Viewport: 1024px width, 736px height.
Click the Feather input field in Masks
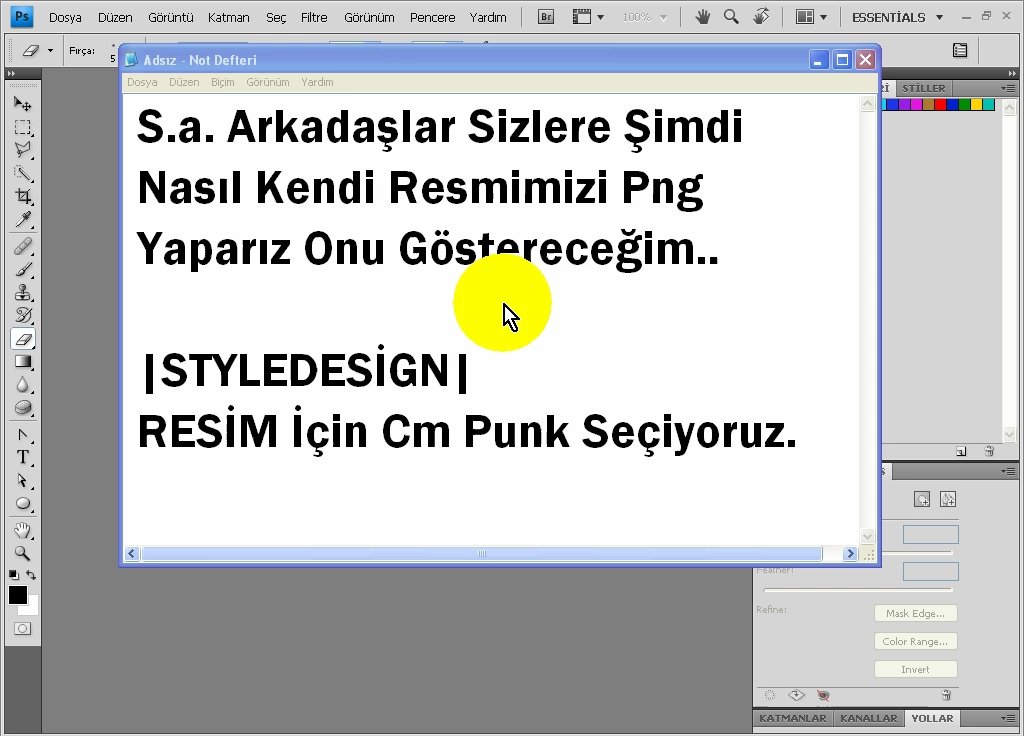pos(931,571)
